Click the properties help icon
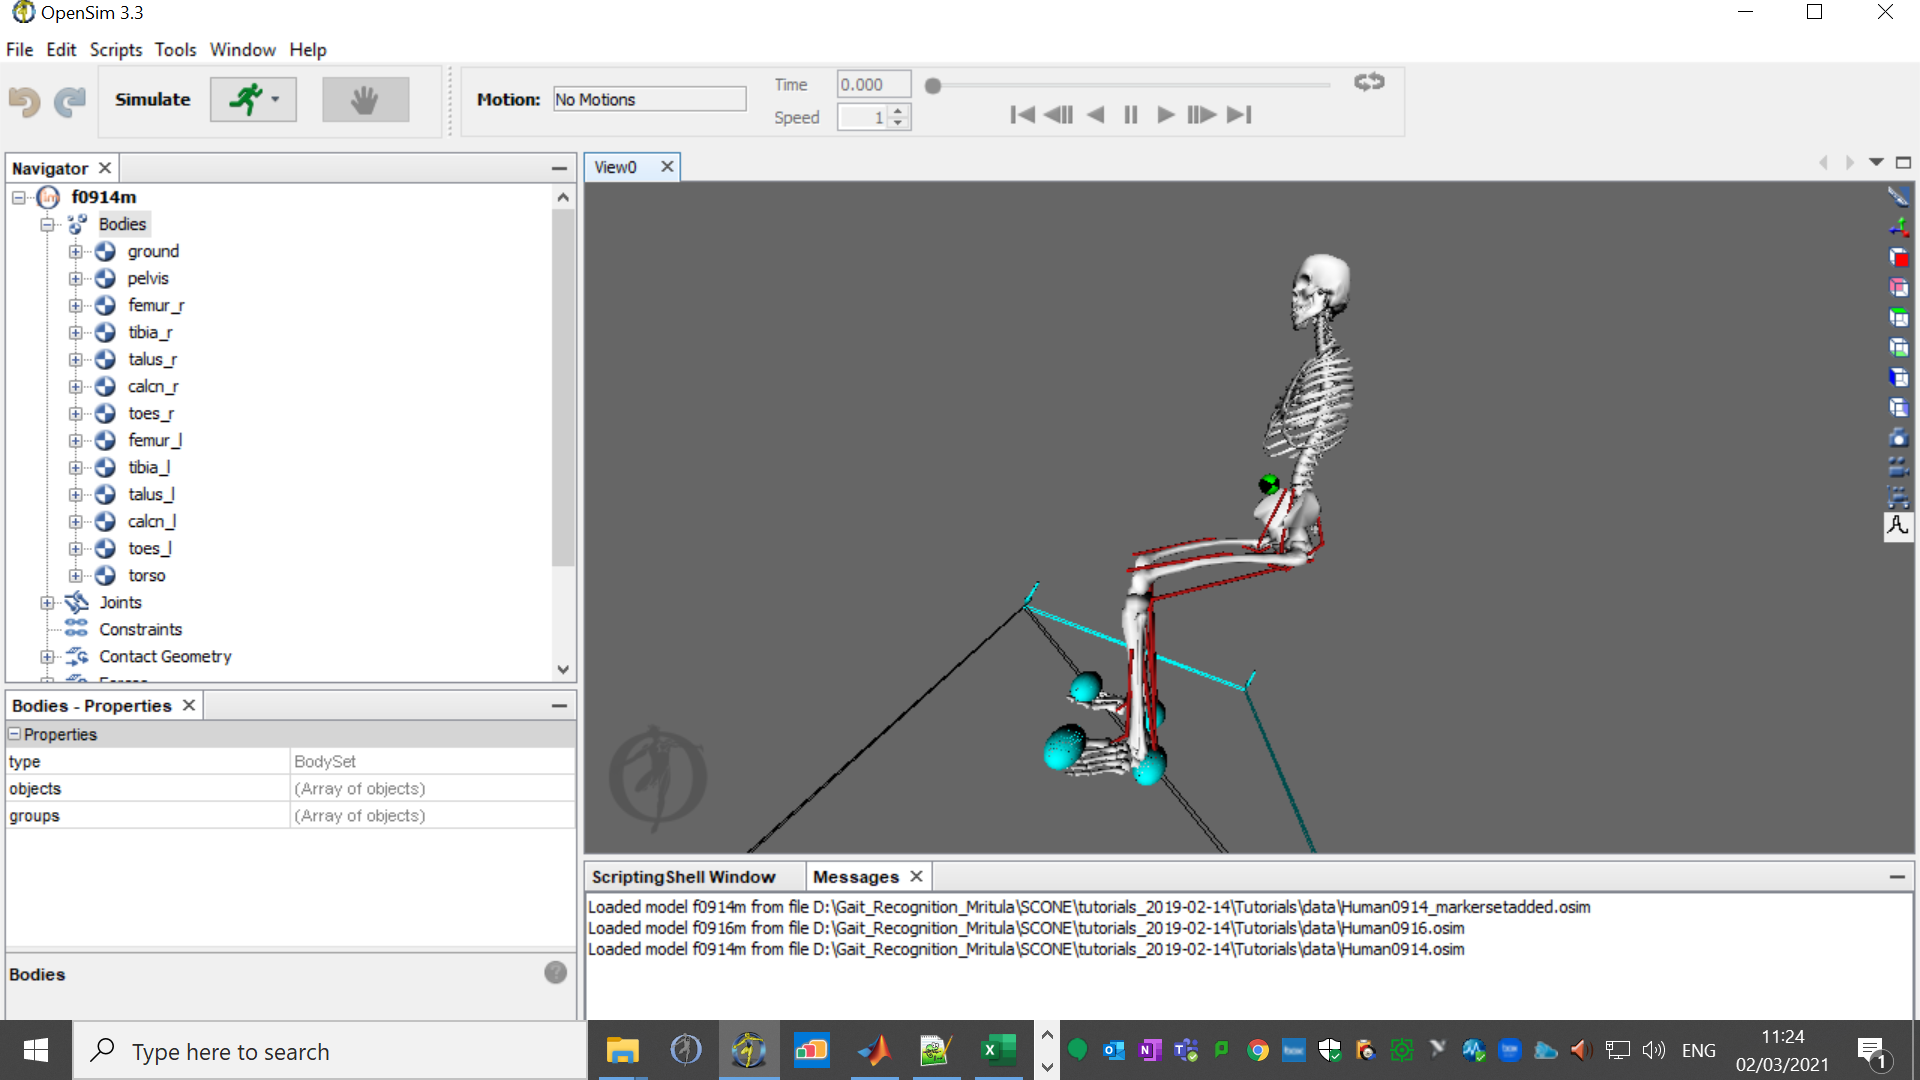Image resolution: width=1920 pixels, height=1080 pixels. (x=556, y=972)
